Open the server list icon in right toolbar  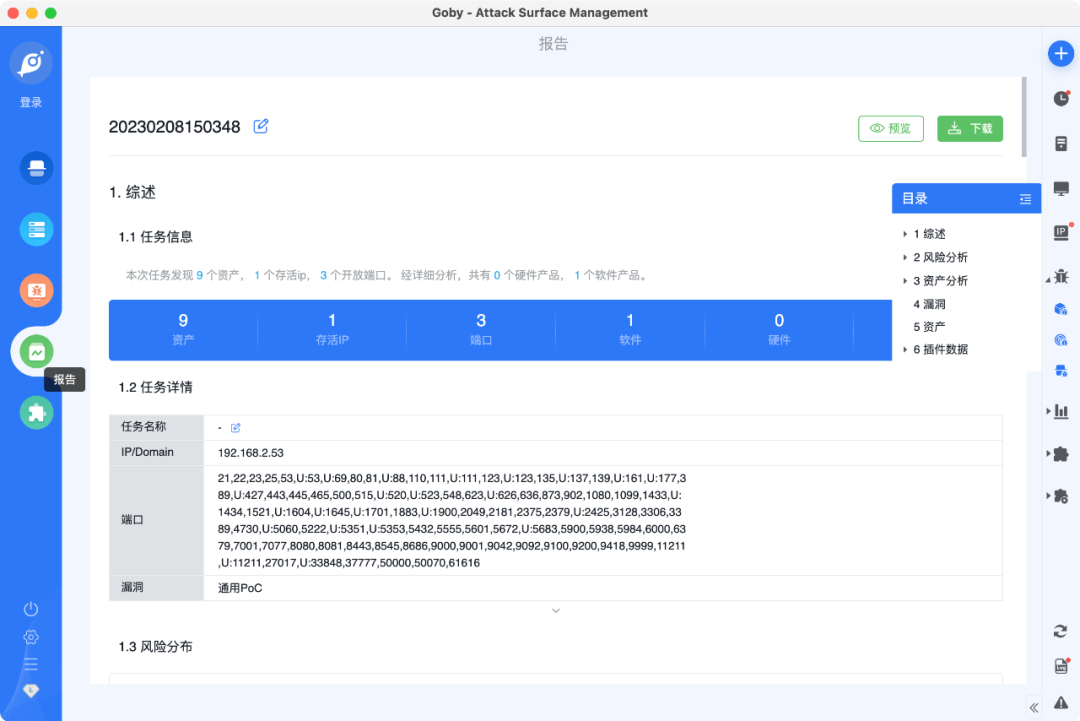pyautogui.click(x=1061, y=143)
